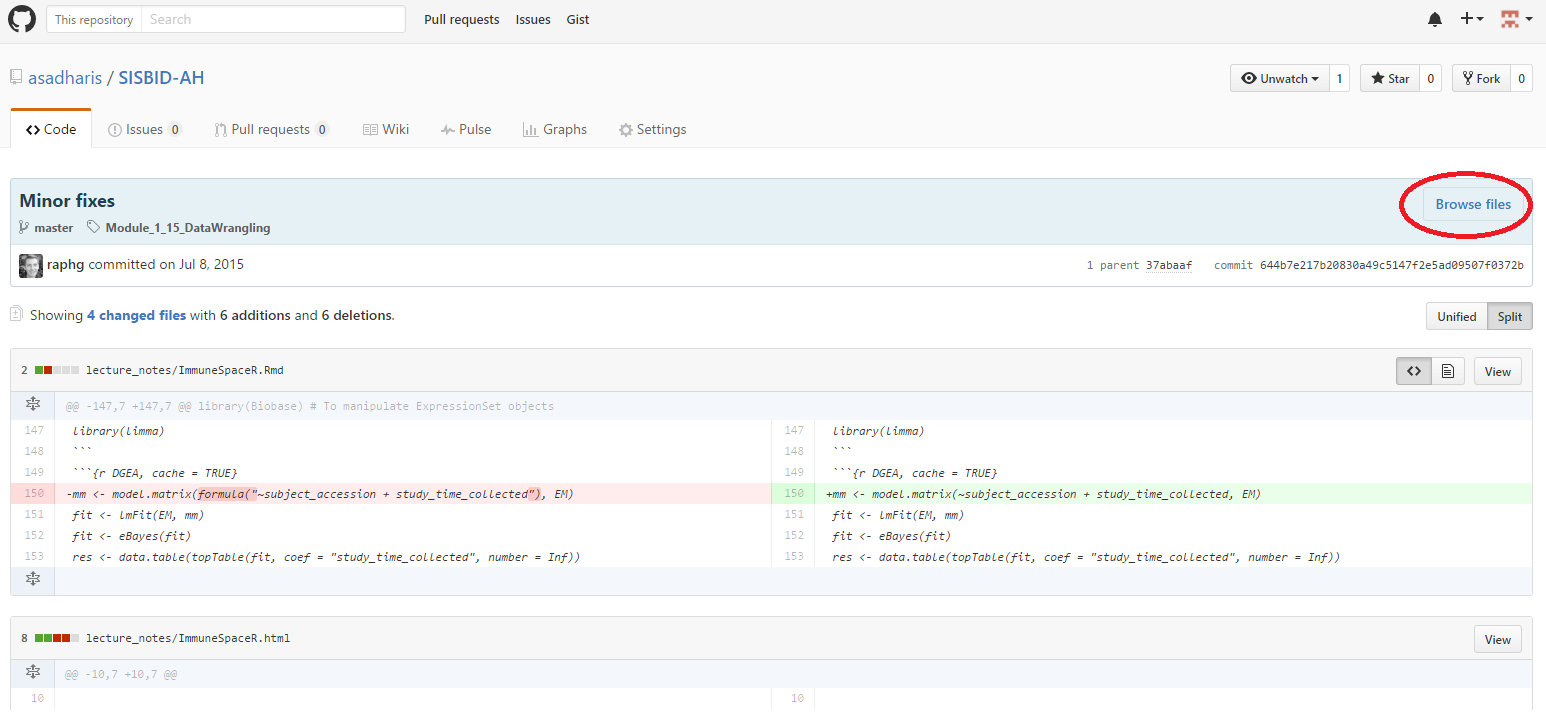Switch to the repository Pull requests tab
This screenshot has width=1546, height=724.
point(272,129)
